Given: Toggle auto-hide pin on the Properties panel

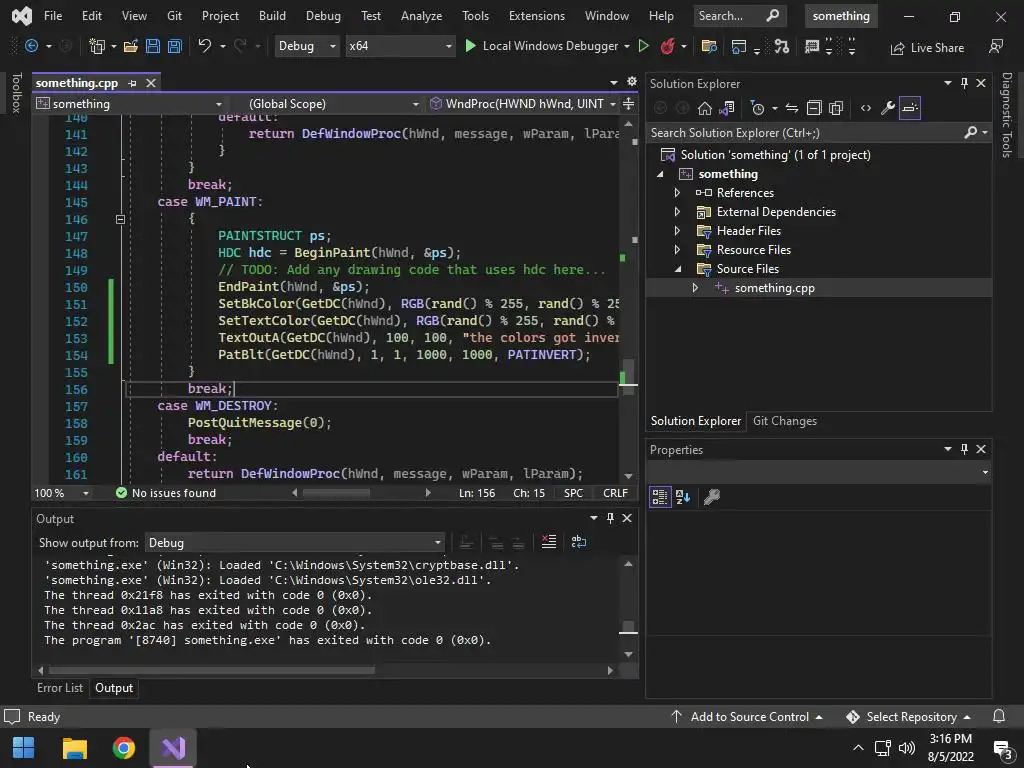Looking at the screenshot, I should [x=964, y=449].
